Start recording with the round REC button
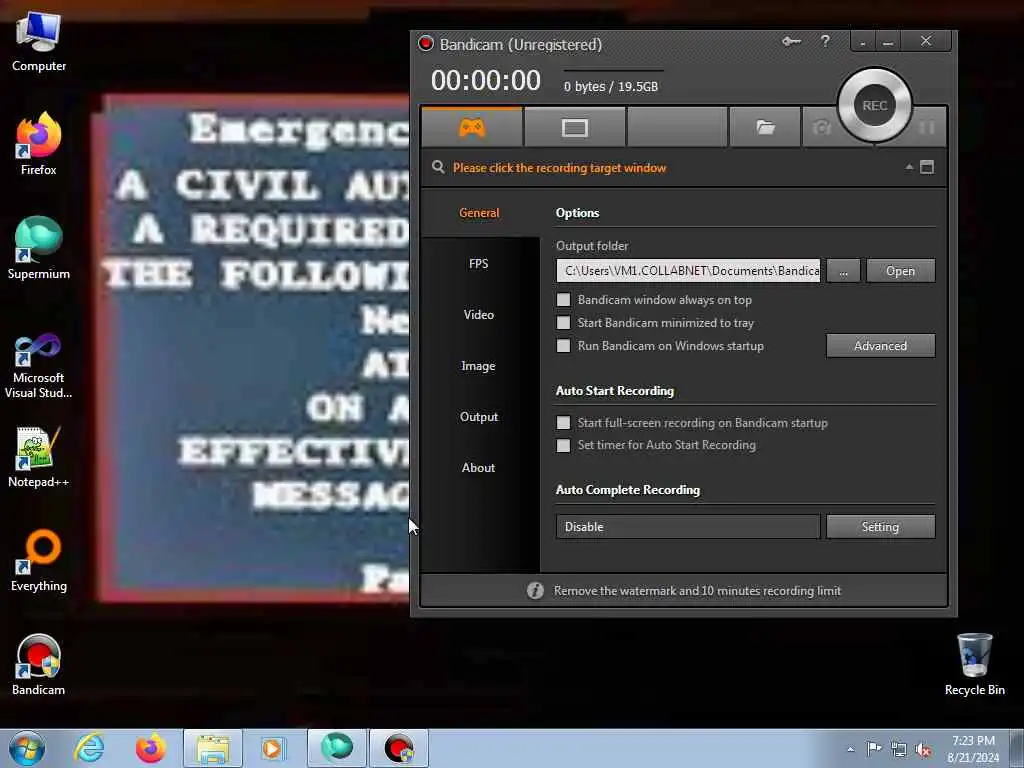The width and height of the screenshot is (1024, 768). pos(874,105)
